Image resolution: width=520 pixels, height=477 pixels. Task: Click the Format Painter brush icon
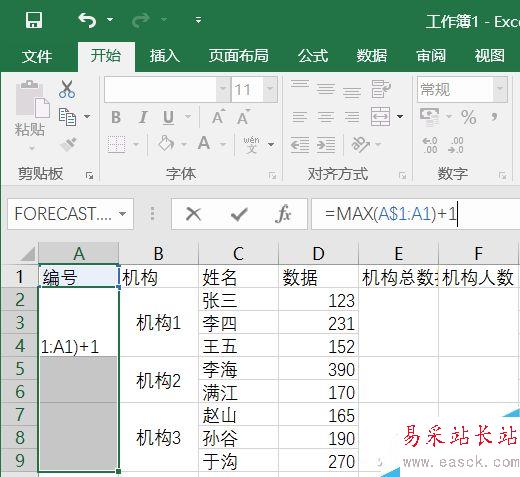(x=68, y=144)
